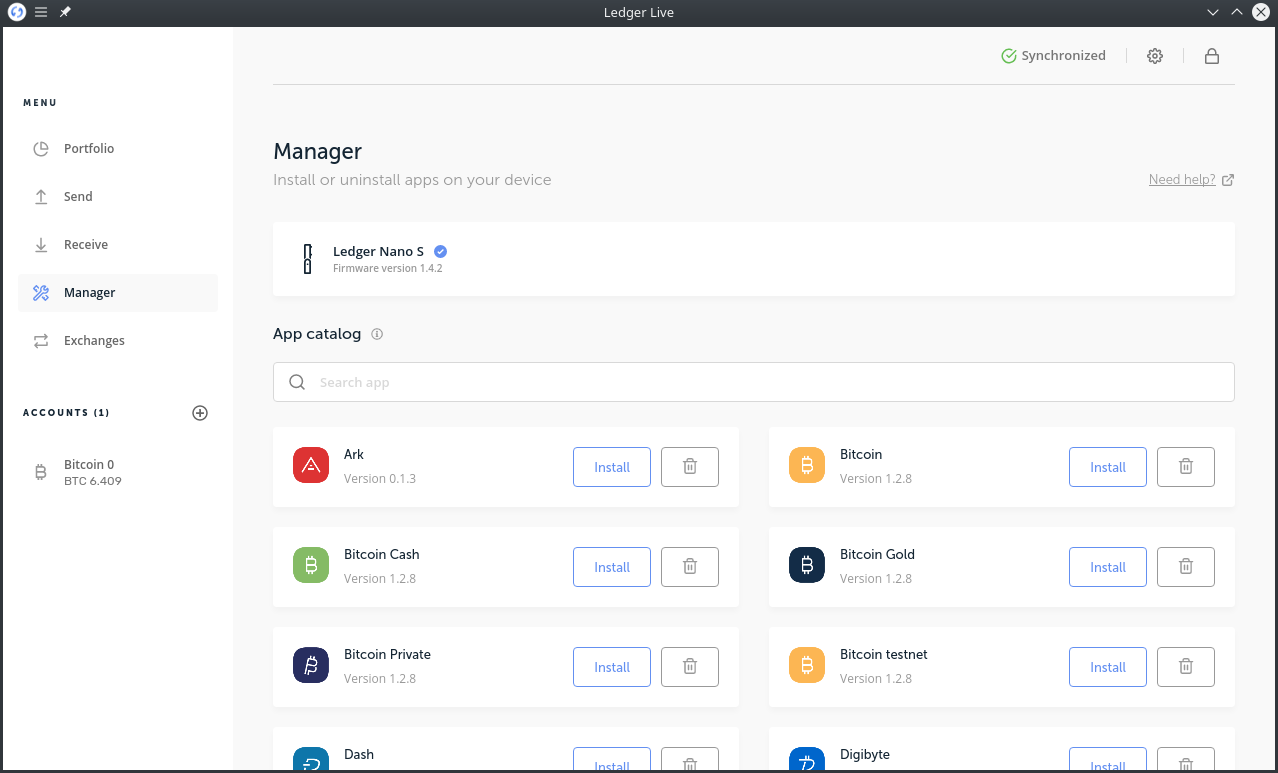Click the Ark app icon

pos(310,465)
